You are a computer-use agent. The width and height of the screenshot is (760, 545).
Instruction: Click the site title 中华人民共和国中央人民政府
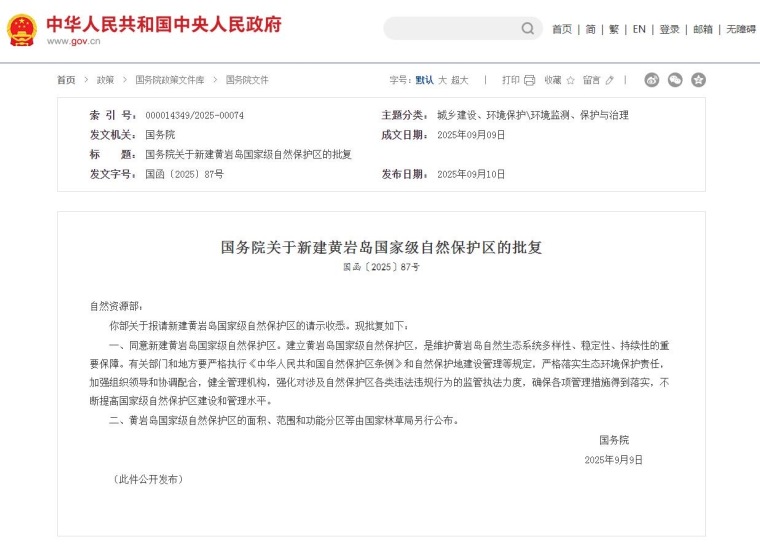coord(164,24)
